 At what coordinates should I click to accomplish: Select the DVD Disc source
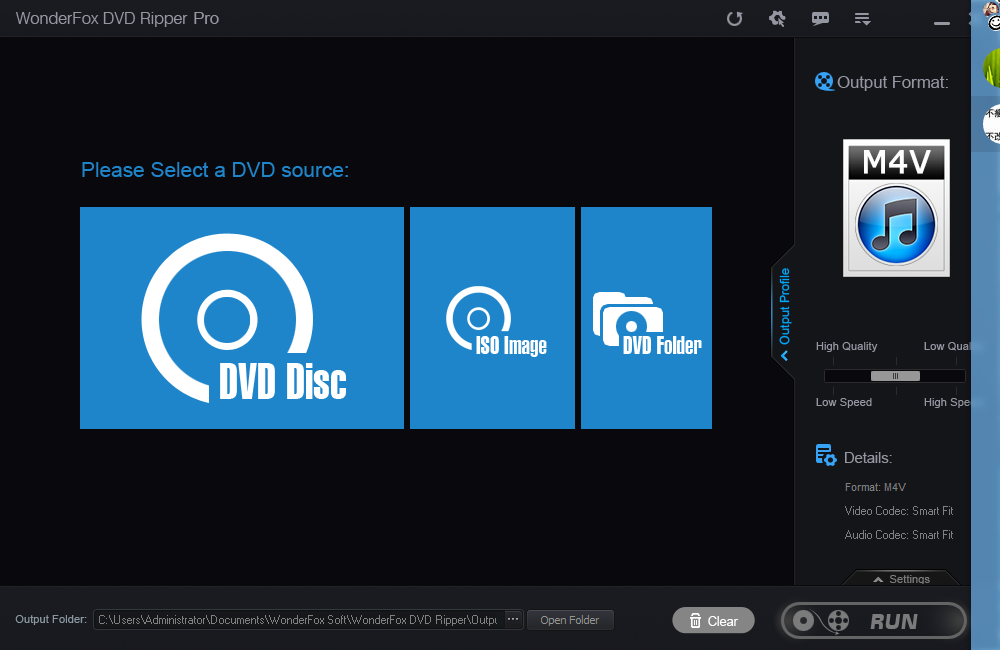coord(241,318)
